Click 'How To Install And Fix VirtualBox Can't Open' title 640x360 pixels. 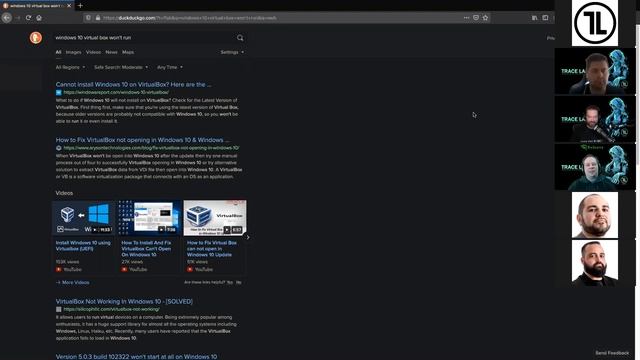146,249
